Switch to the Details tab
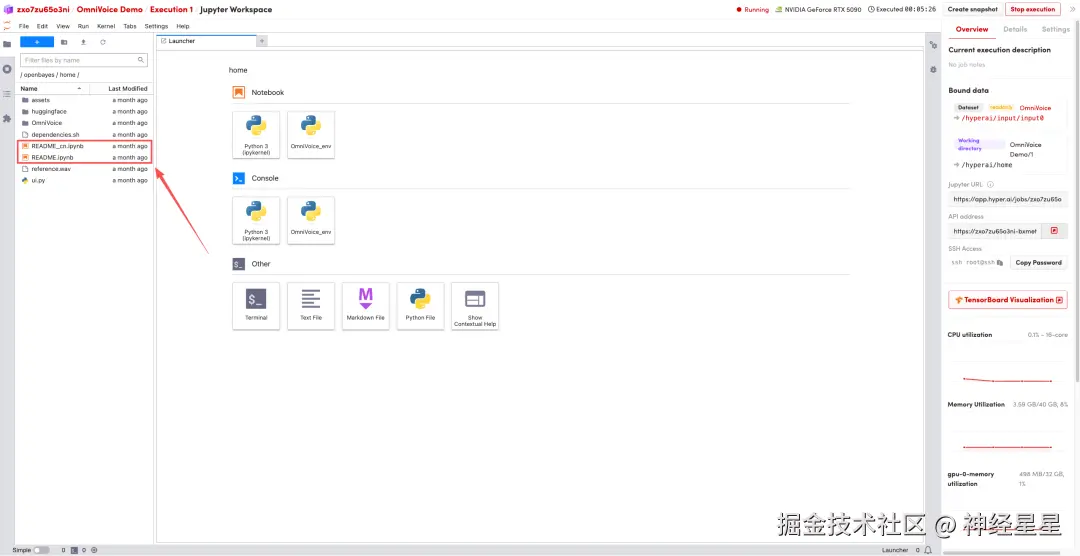This screenshot has height=556, width=1080. [1015, 29]
